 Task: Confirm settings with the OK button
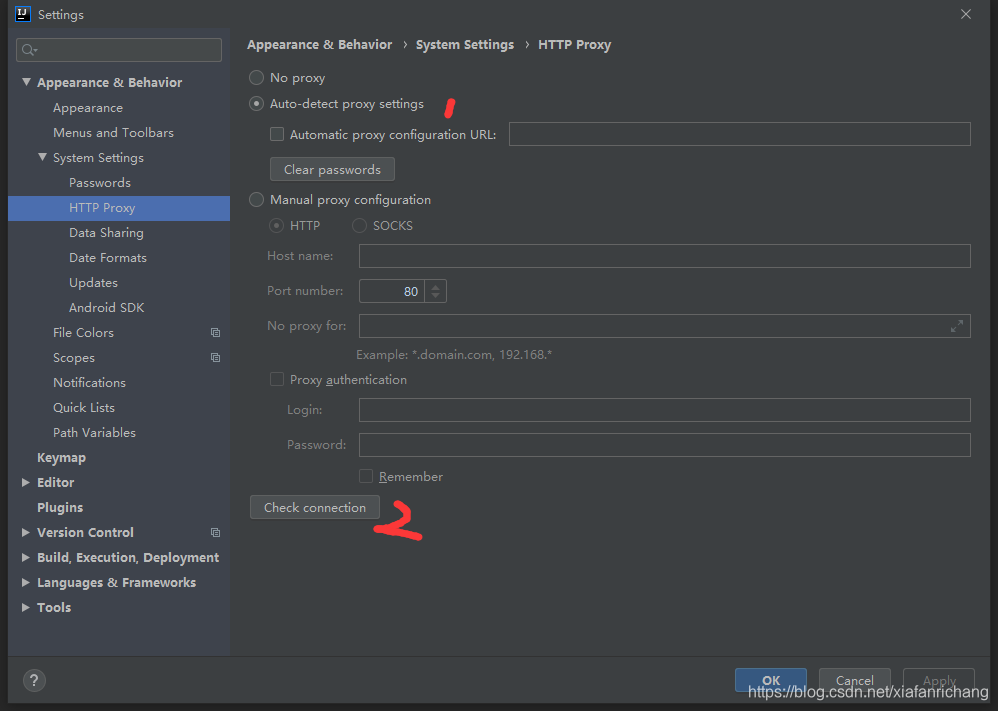pyautogui.click(x=771, y=680)
